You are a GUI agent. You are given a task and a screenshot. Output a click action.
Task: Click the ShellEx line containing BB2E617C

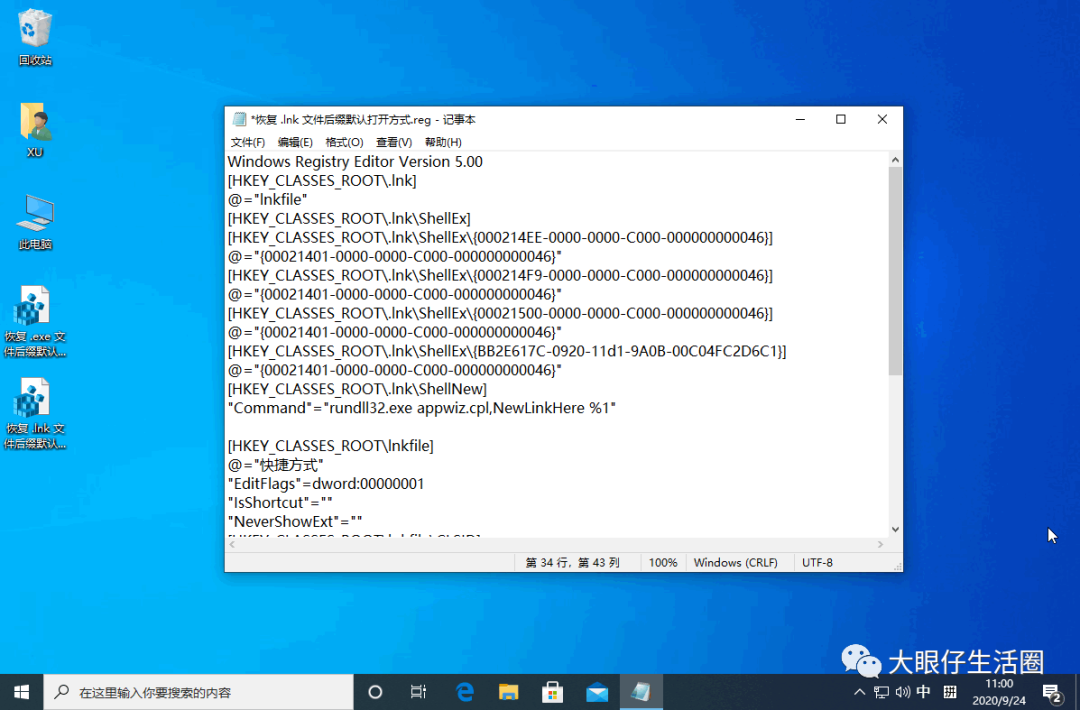pos(507,351)
